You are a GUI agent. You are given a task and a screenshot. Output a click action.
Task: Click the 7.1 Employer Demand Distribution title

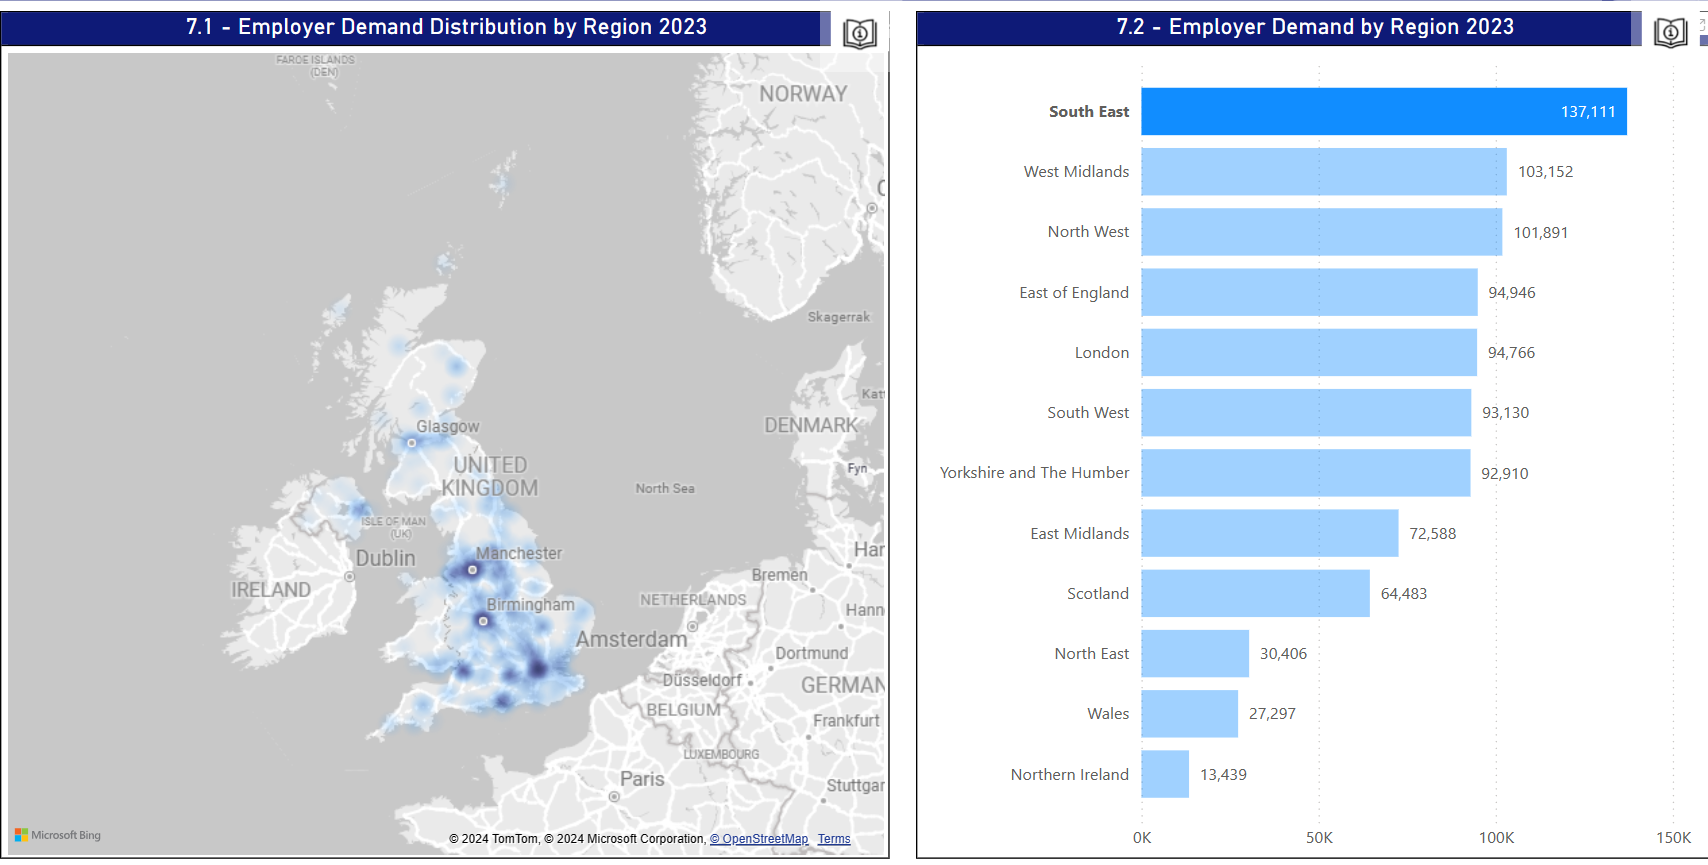(x=446, y=27)
